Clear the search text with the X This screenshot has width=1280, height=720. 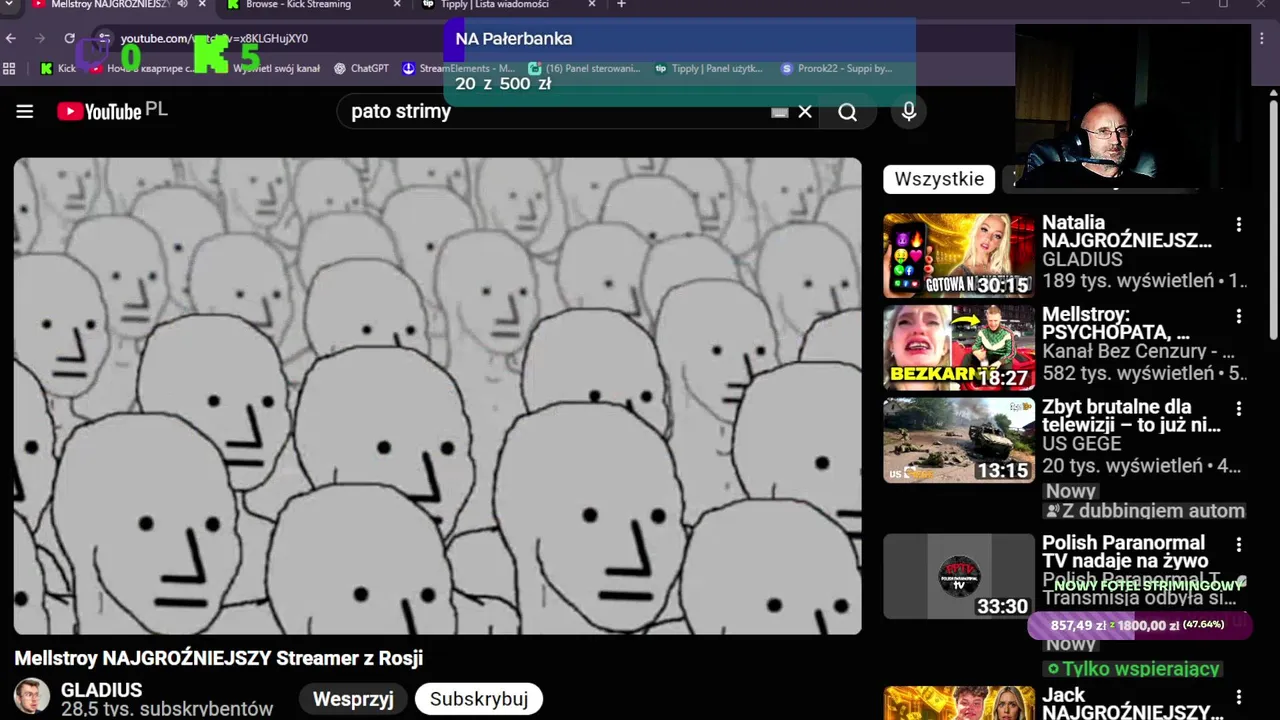(805, 112)
